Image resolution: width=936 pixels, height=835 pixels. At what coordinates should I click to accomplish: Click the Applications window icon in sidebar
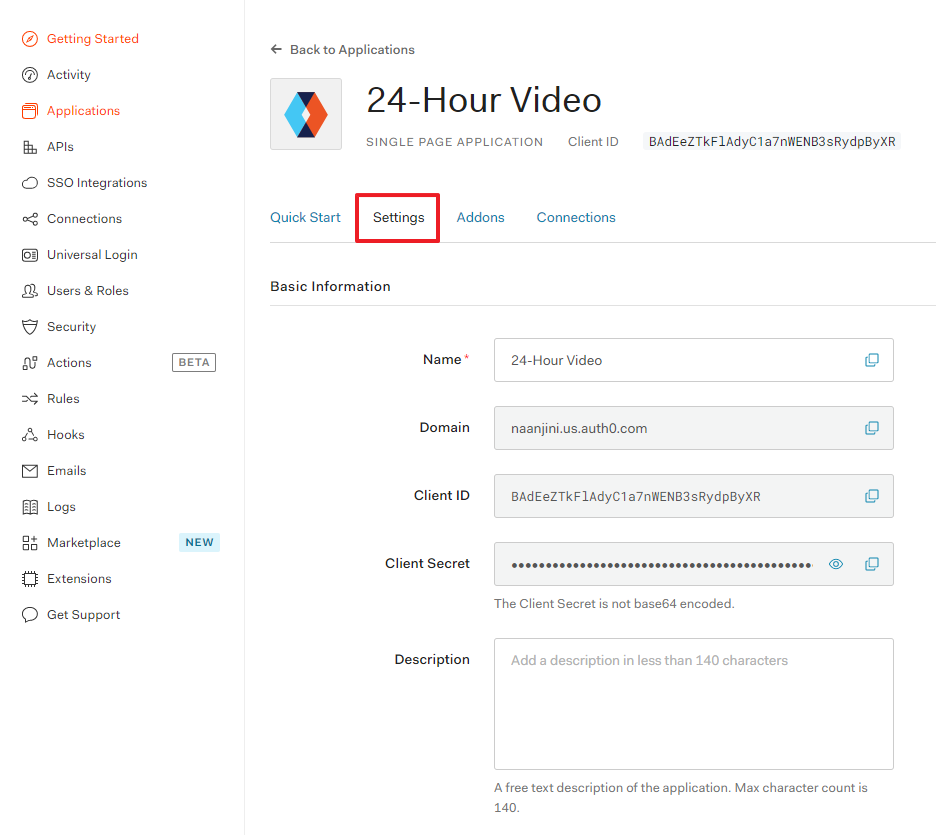coord(30,111)
